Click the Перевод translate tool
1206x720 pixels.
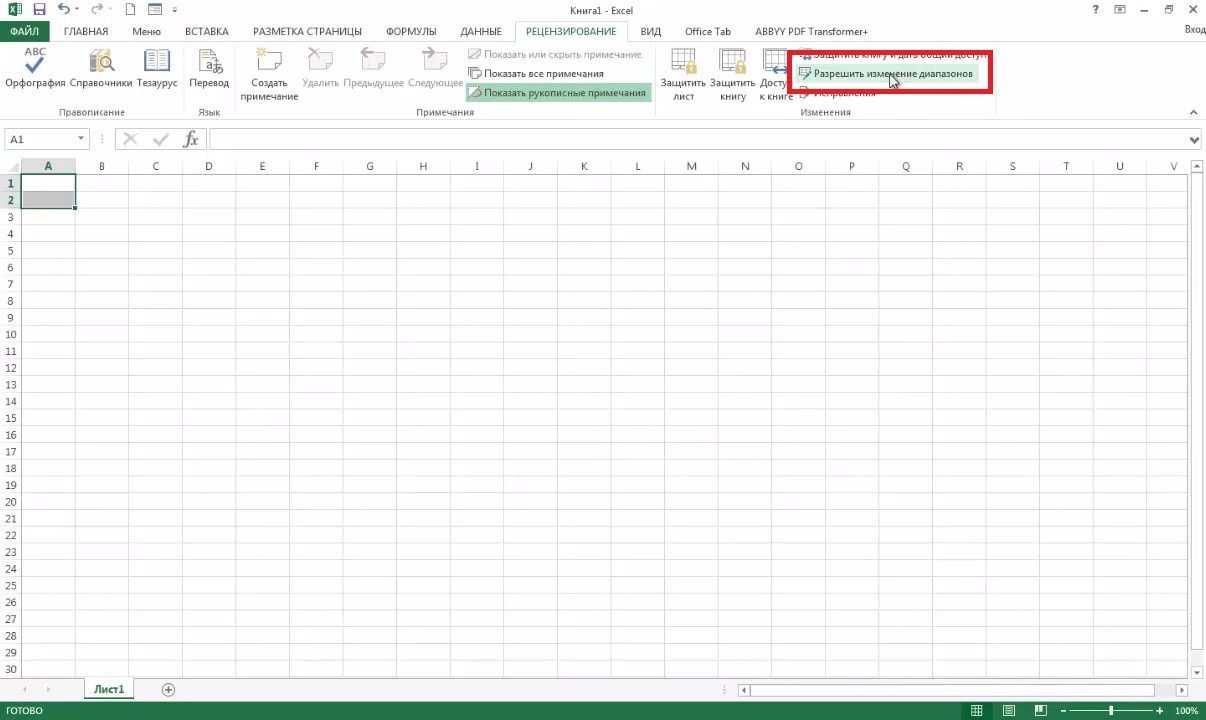[209, 70]
